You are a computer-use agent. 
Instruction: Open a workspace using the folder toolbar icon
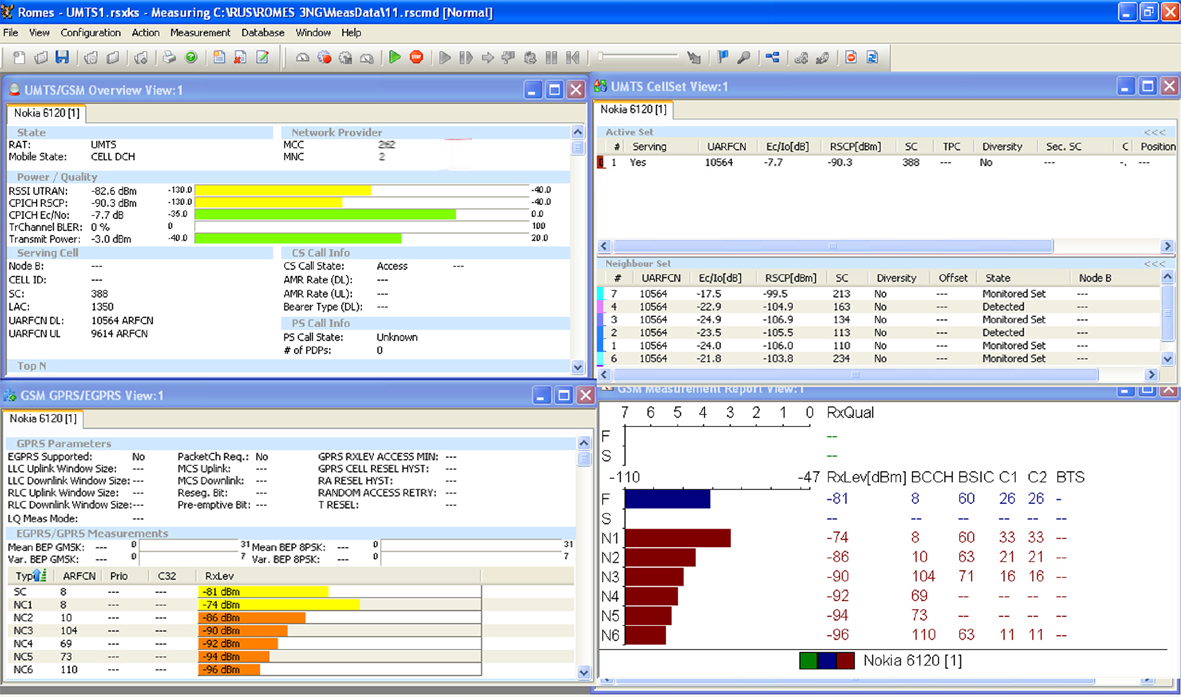coord(41,57)
